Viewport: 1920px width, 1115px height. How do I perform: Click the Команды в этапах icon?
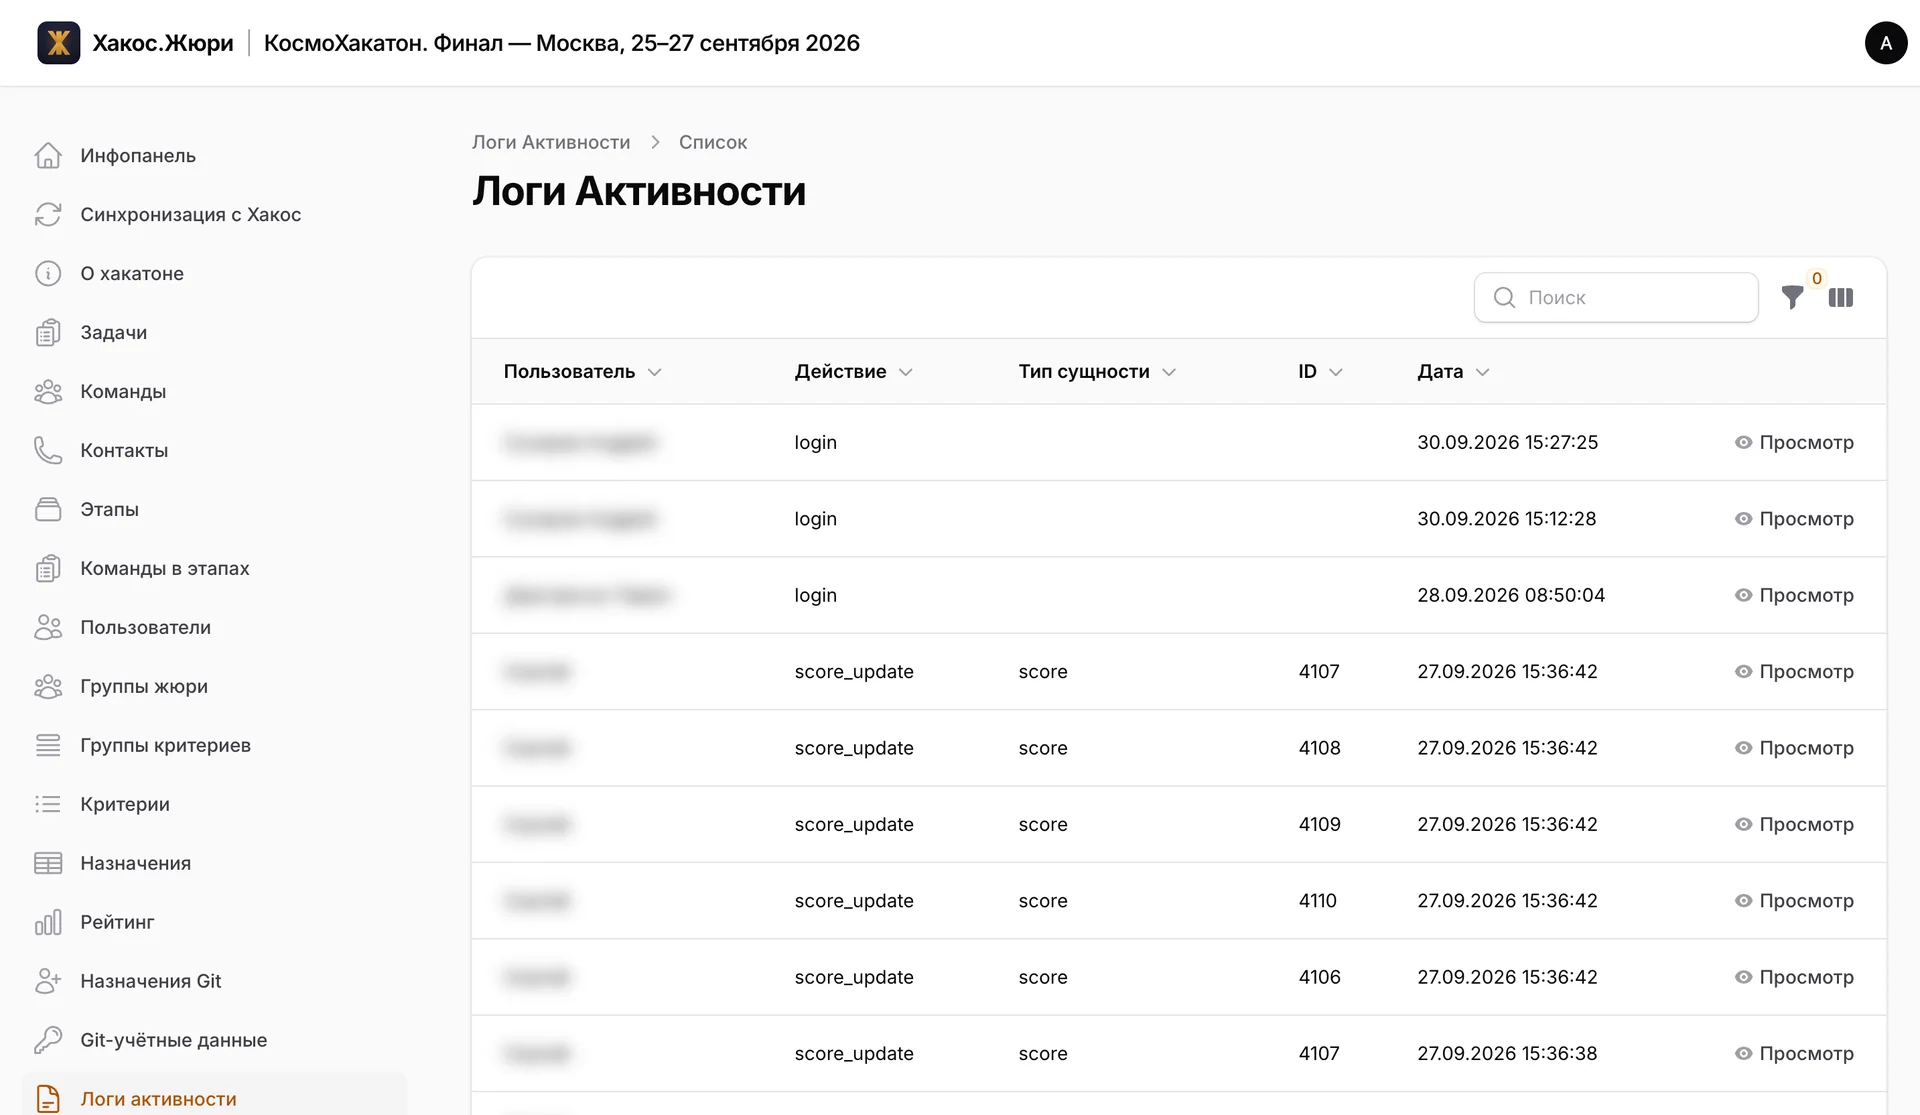(48, 568)
